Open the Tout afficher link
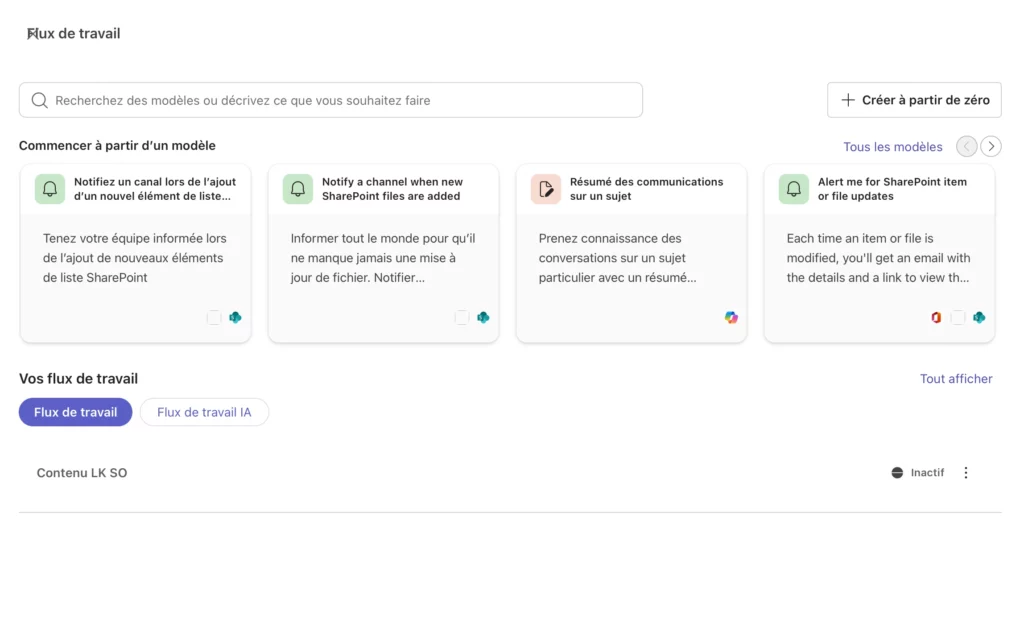 coord(956,378)
